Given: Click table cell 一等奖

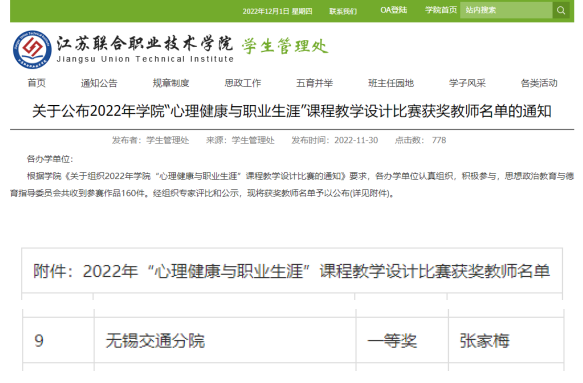Looking at the screenshot, I should 402,340.
